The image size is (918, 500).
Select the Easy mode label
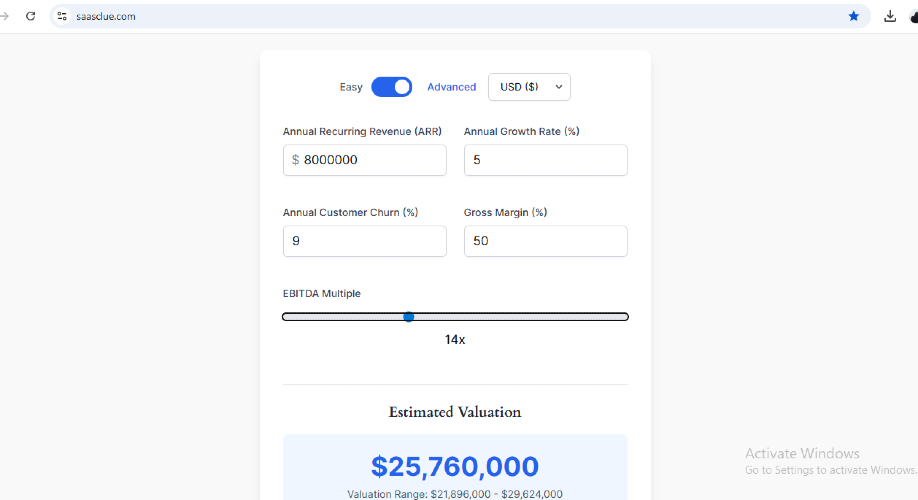point(351,87)
